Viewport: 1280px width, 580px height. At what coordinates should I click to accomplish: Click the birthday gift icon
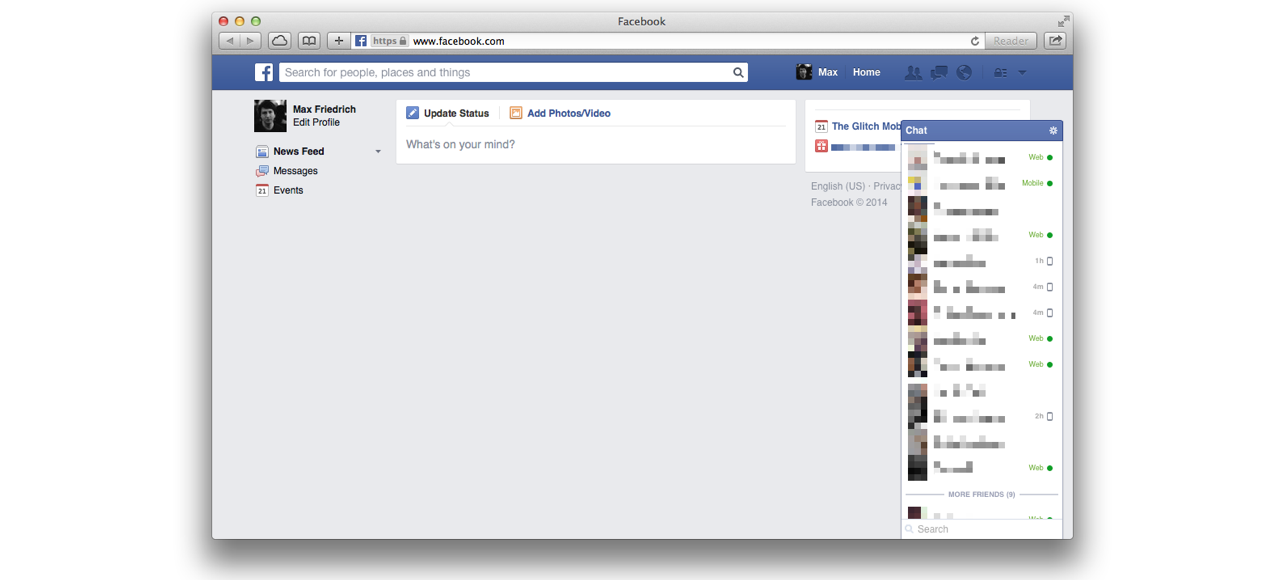pos(821,146)
